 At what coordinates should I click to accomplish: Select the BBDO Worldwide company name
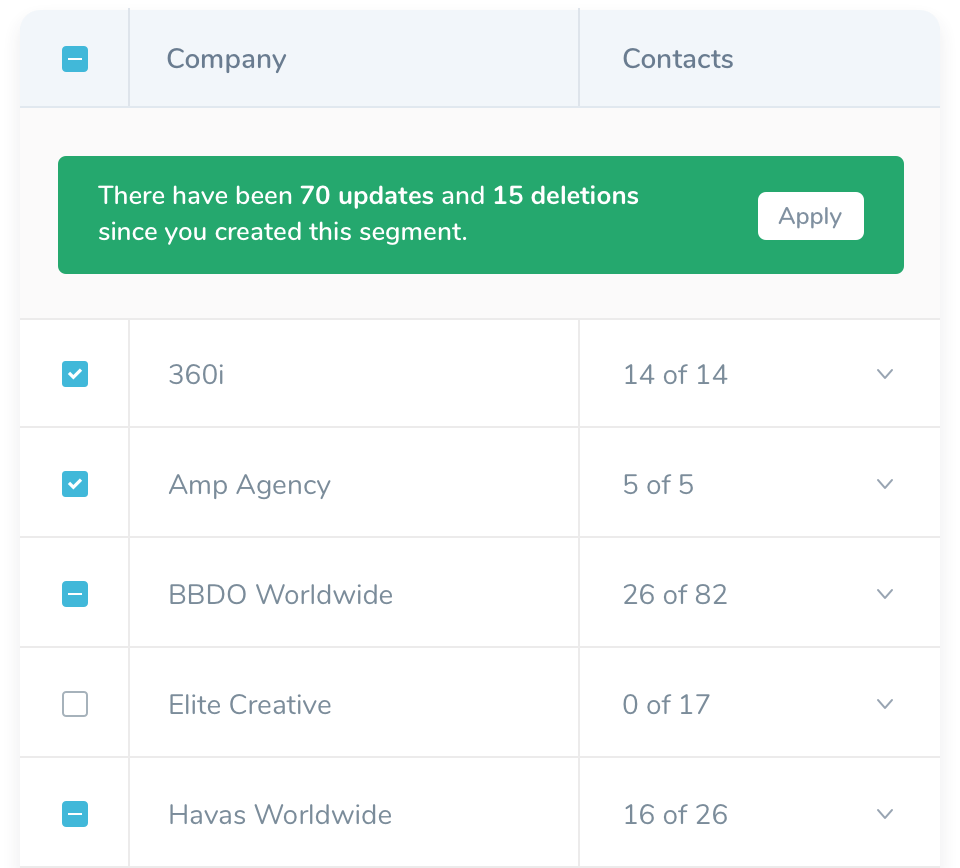tap(280, 595)
